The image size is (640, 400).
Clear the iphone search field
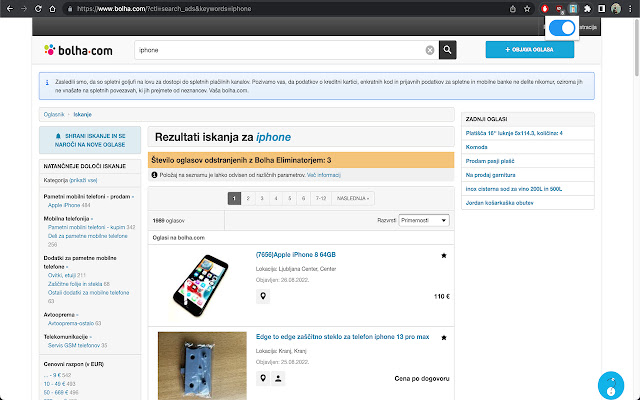coord(430,50)
